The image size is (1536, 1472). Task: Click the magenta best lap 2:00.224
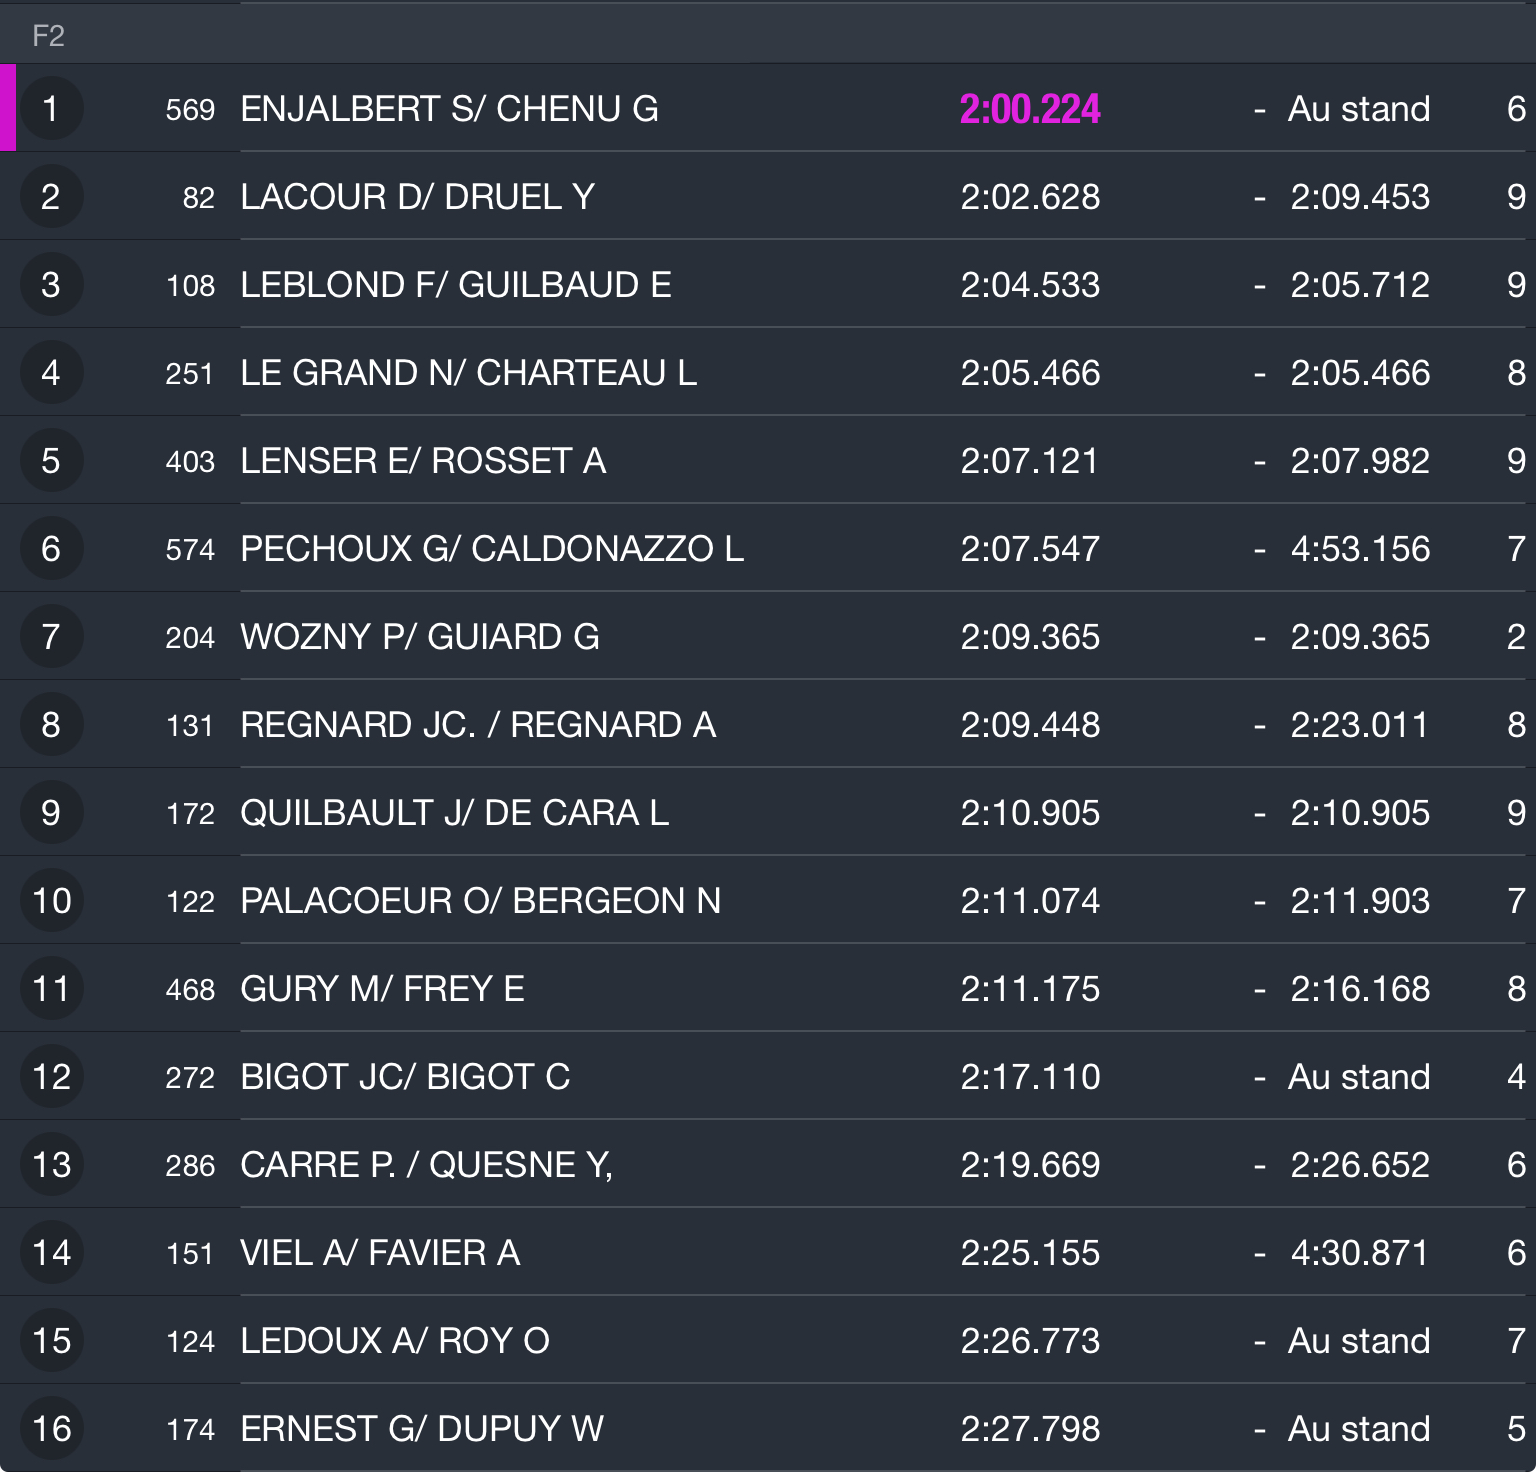(1029, 108)
